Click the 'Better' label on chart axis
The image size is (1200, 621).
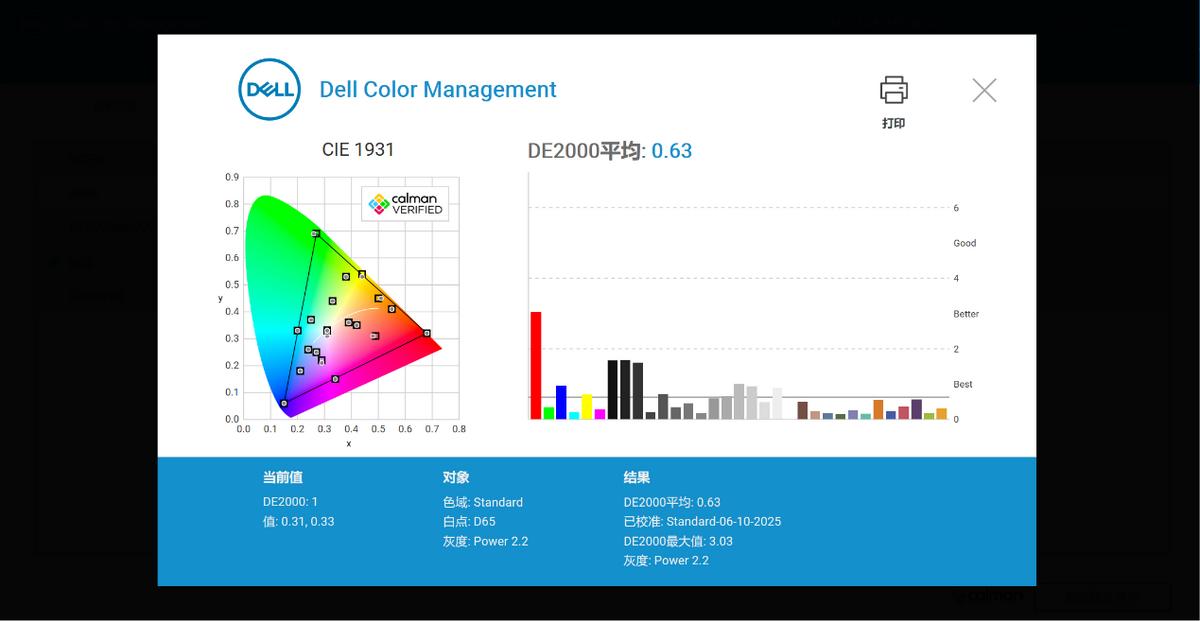(x=966, y=314)
